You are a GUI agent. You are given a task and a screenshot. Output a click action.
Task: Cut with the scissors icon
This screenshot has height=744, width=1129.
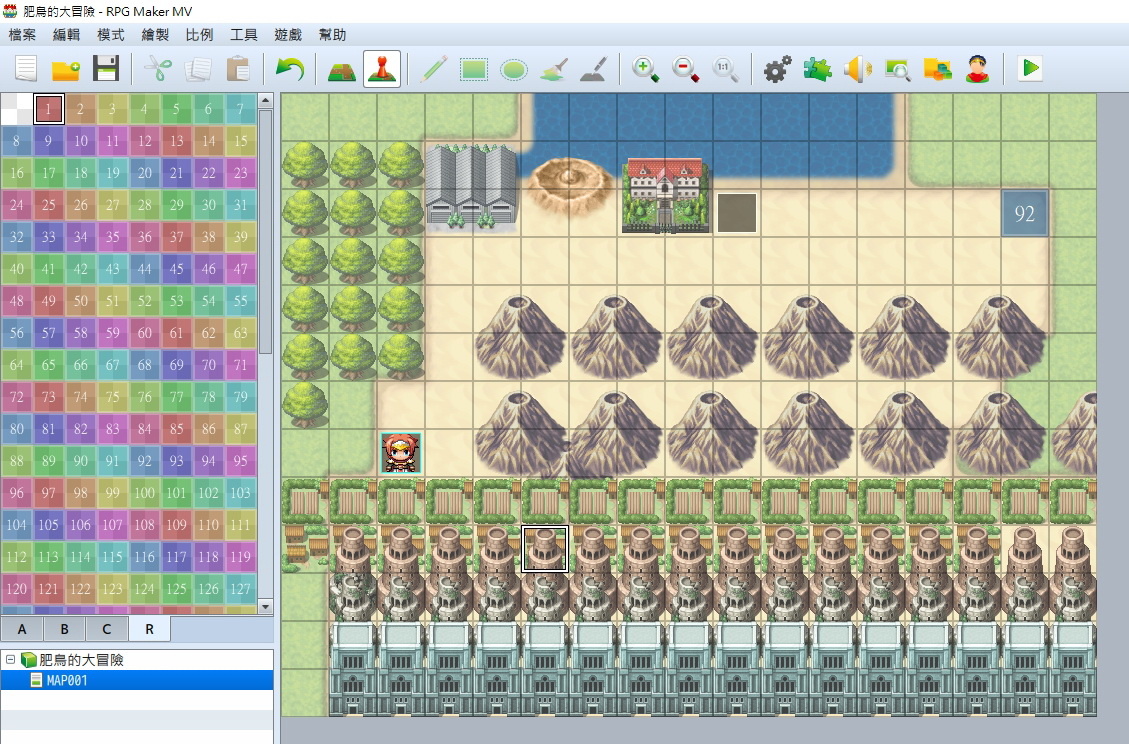[158, 69]
